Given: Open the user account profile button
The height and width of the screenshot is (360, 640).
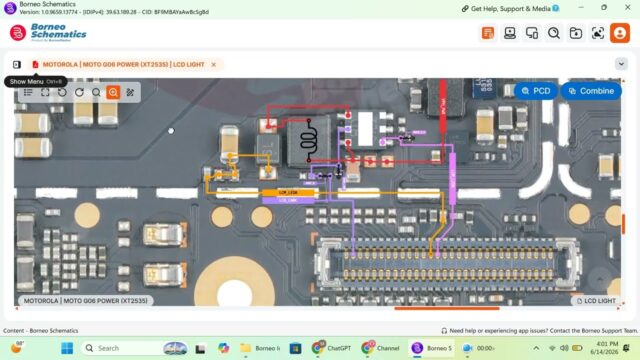Looking at the screenshot, I should pyautogui.click(x=620, y=33).
